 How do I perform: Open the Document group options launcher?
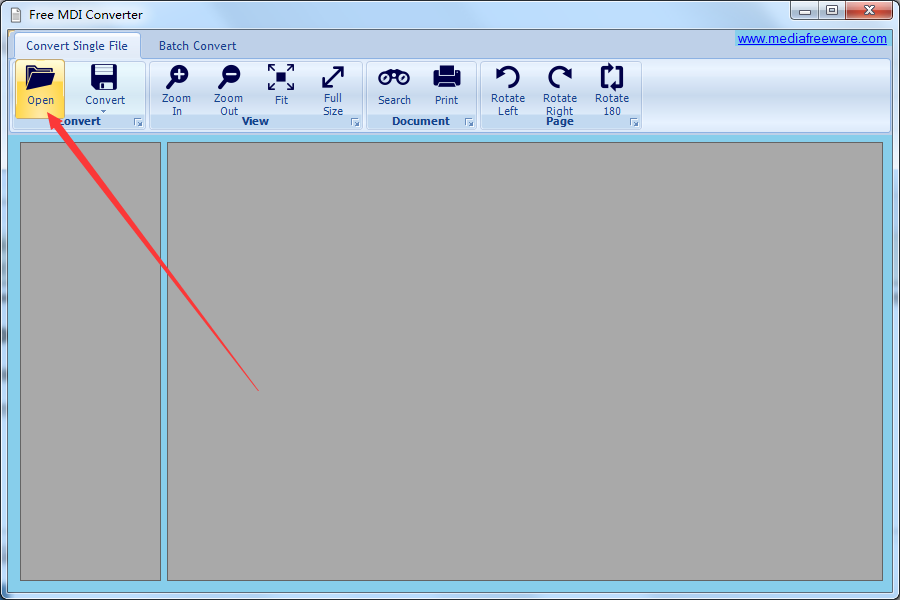point(468,121)
